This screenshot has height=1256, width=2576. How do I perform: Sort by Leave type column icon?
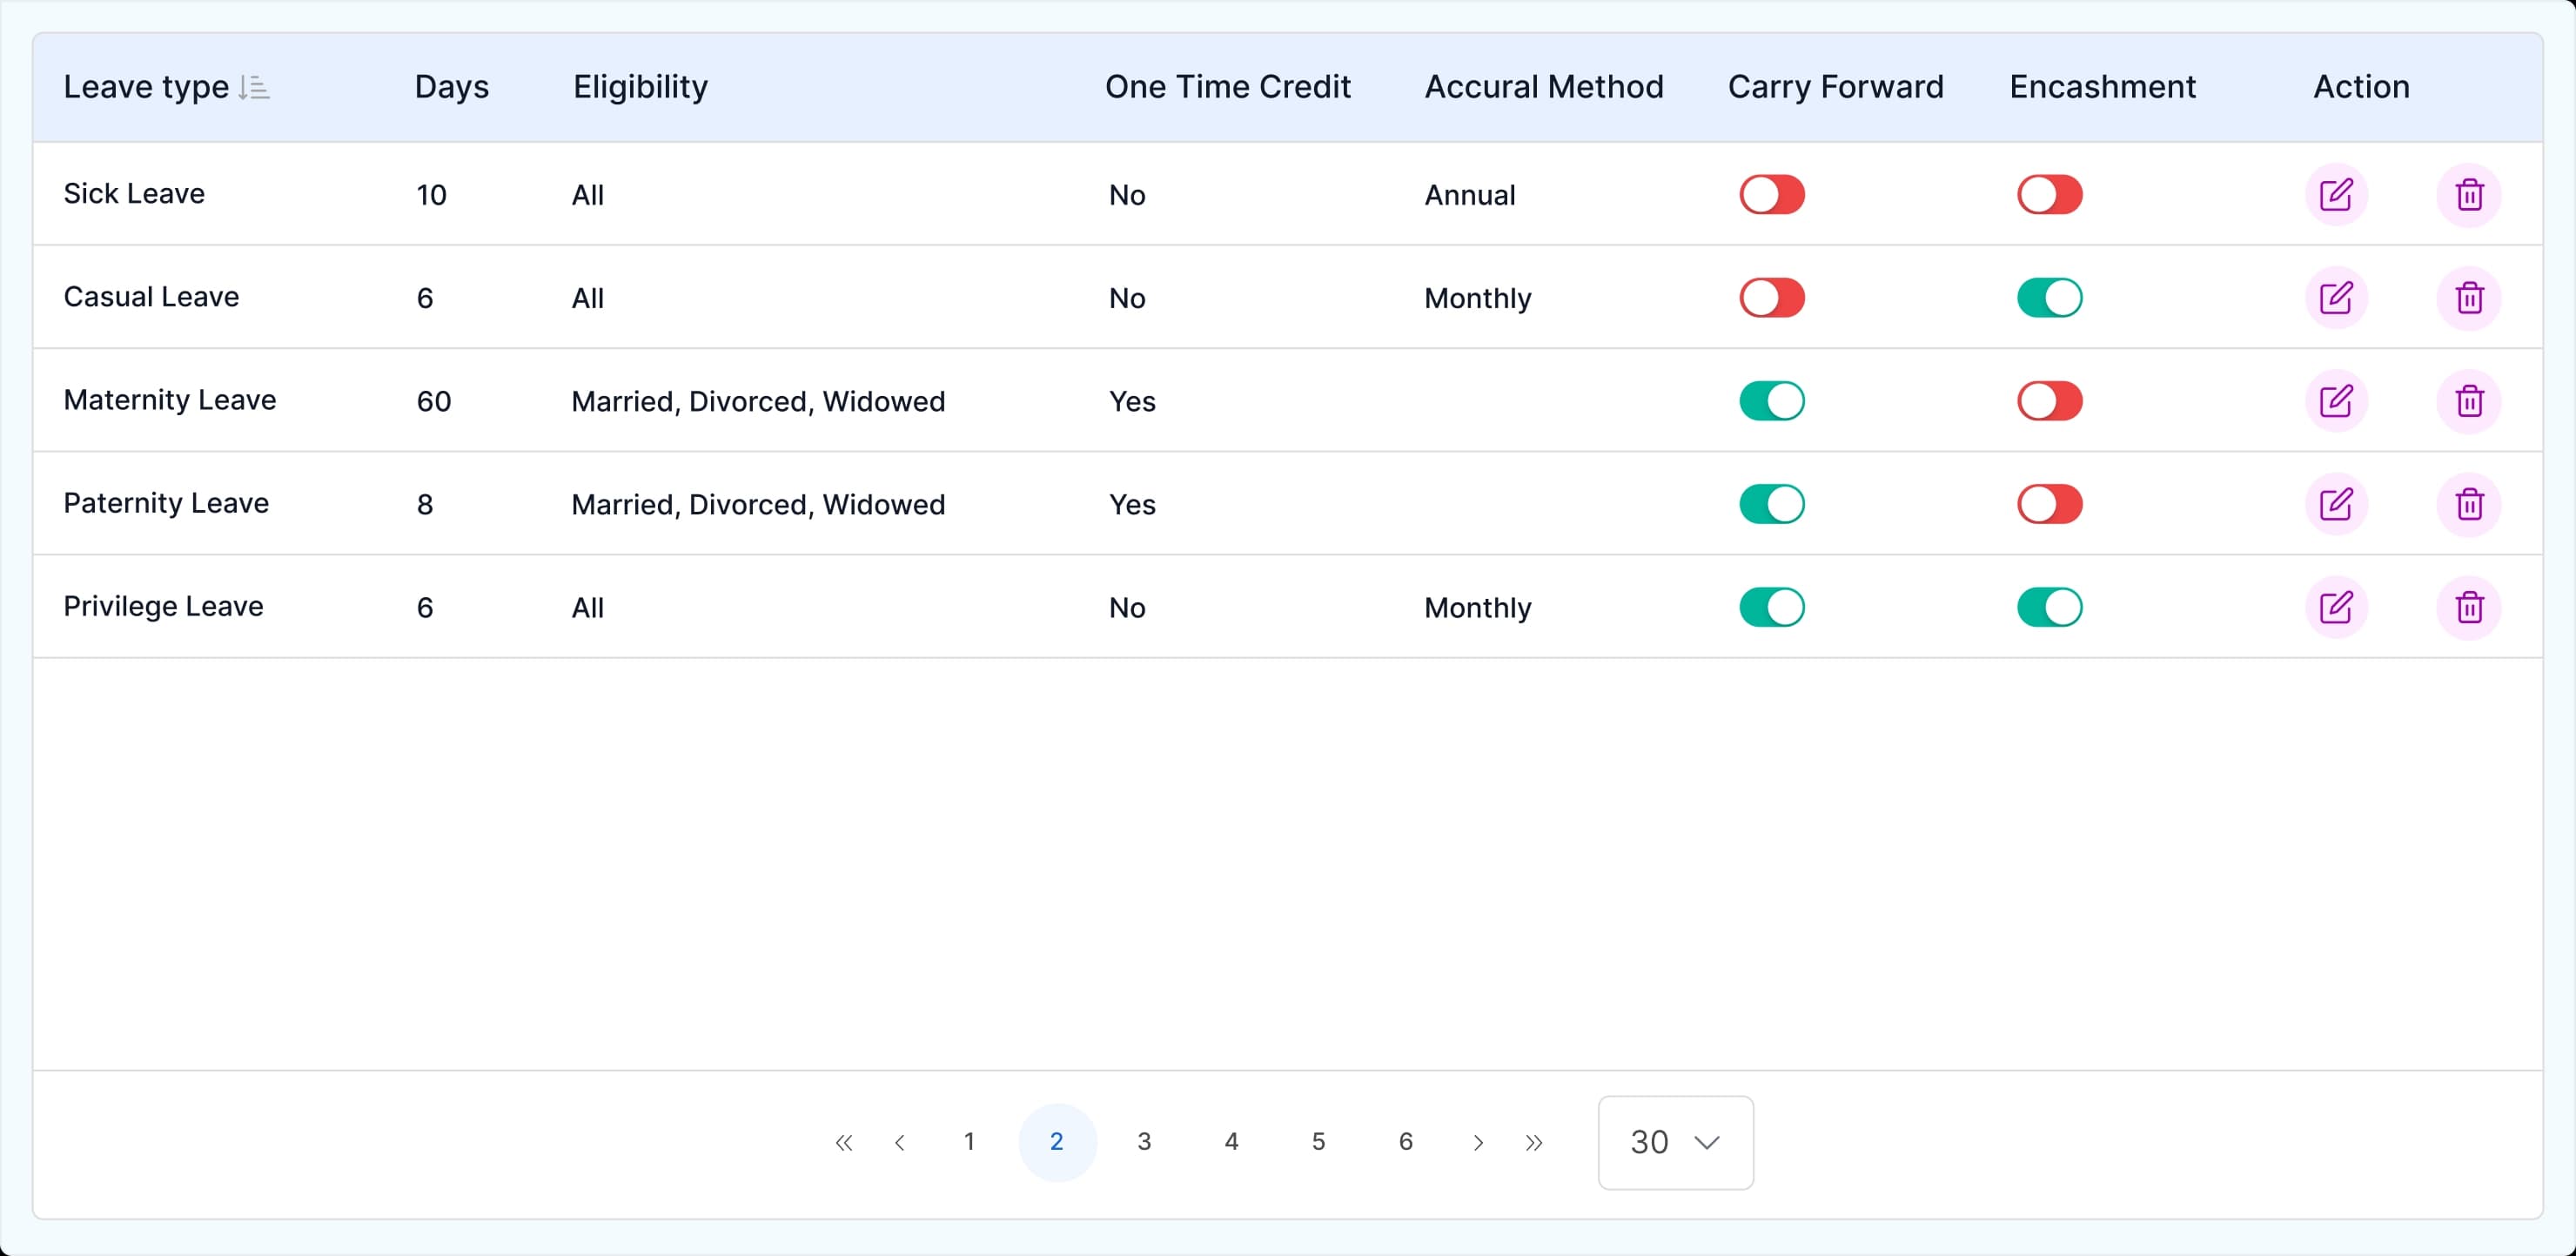(x=254, y=88)
